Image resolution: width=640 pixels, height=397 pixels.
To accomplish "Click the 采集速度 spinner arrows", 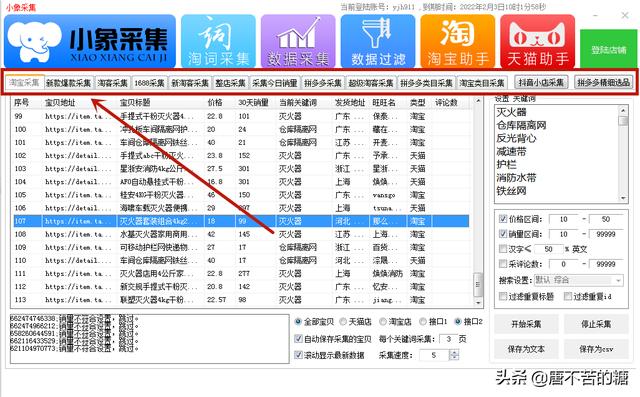I will pyautogui.click(x=454, y=355).
